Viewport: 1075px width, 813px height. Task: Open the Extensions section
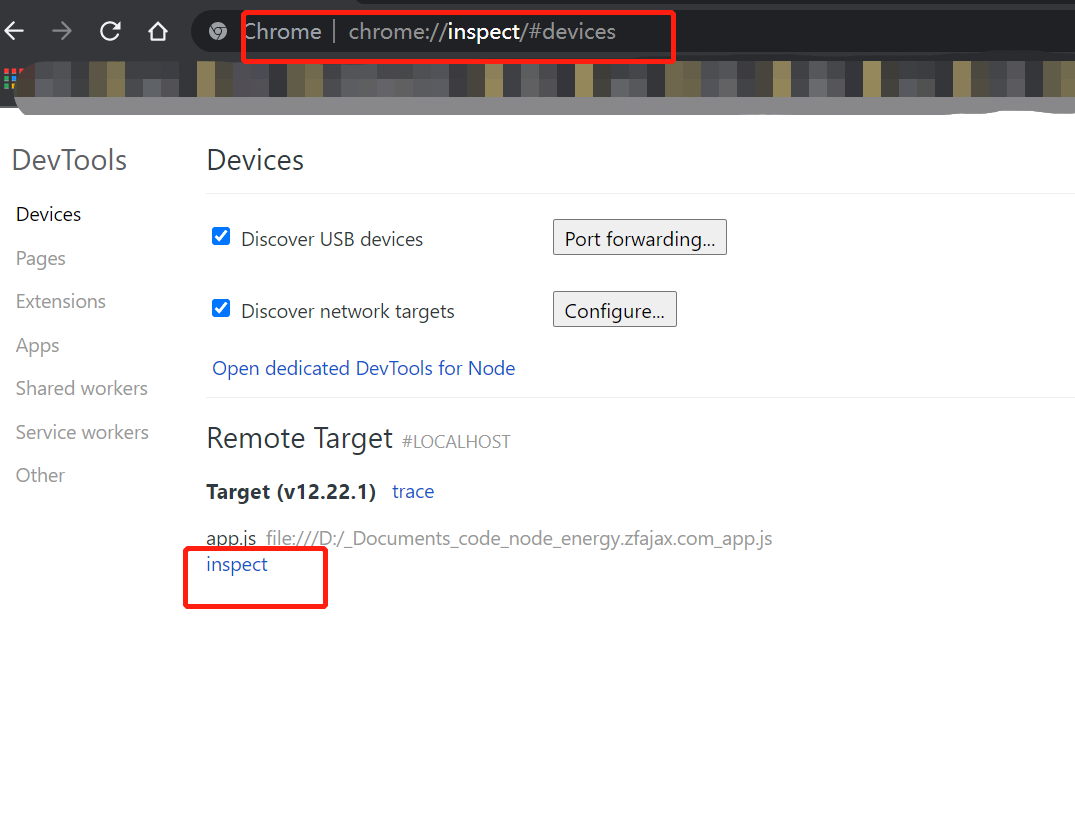pyautogui.click(x=60, y=301)
